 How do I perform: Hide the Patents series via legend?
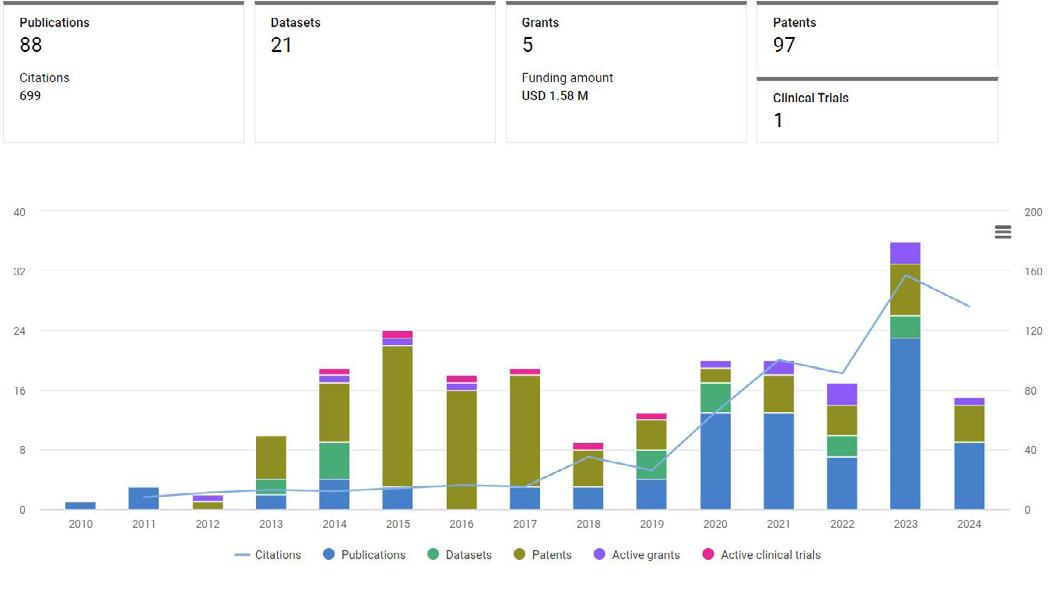543,555
